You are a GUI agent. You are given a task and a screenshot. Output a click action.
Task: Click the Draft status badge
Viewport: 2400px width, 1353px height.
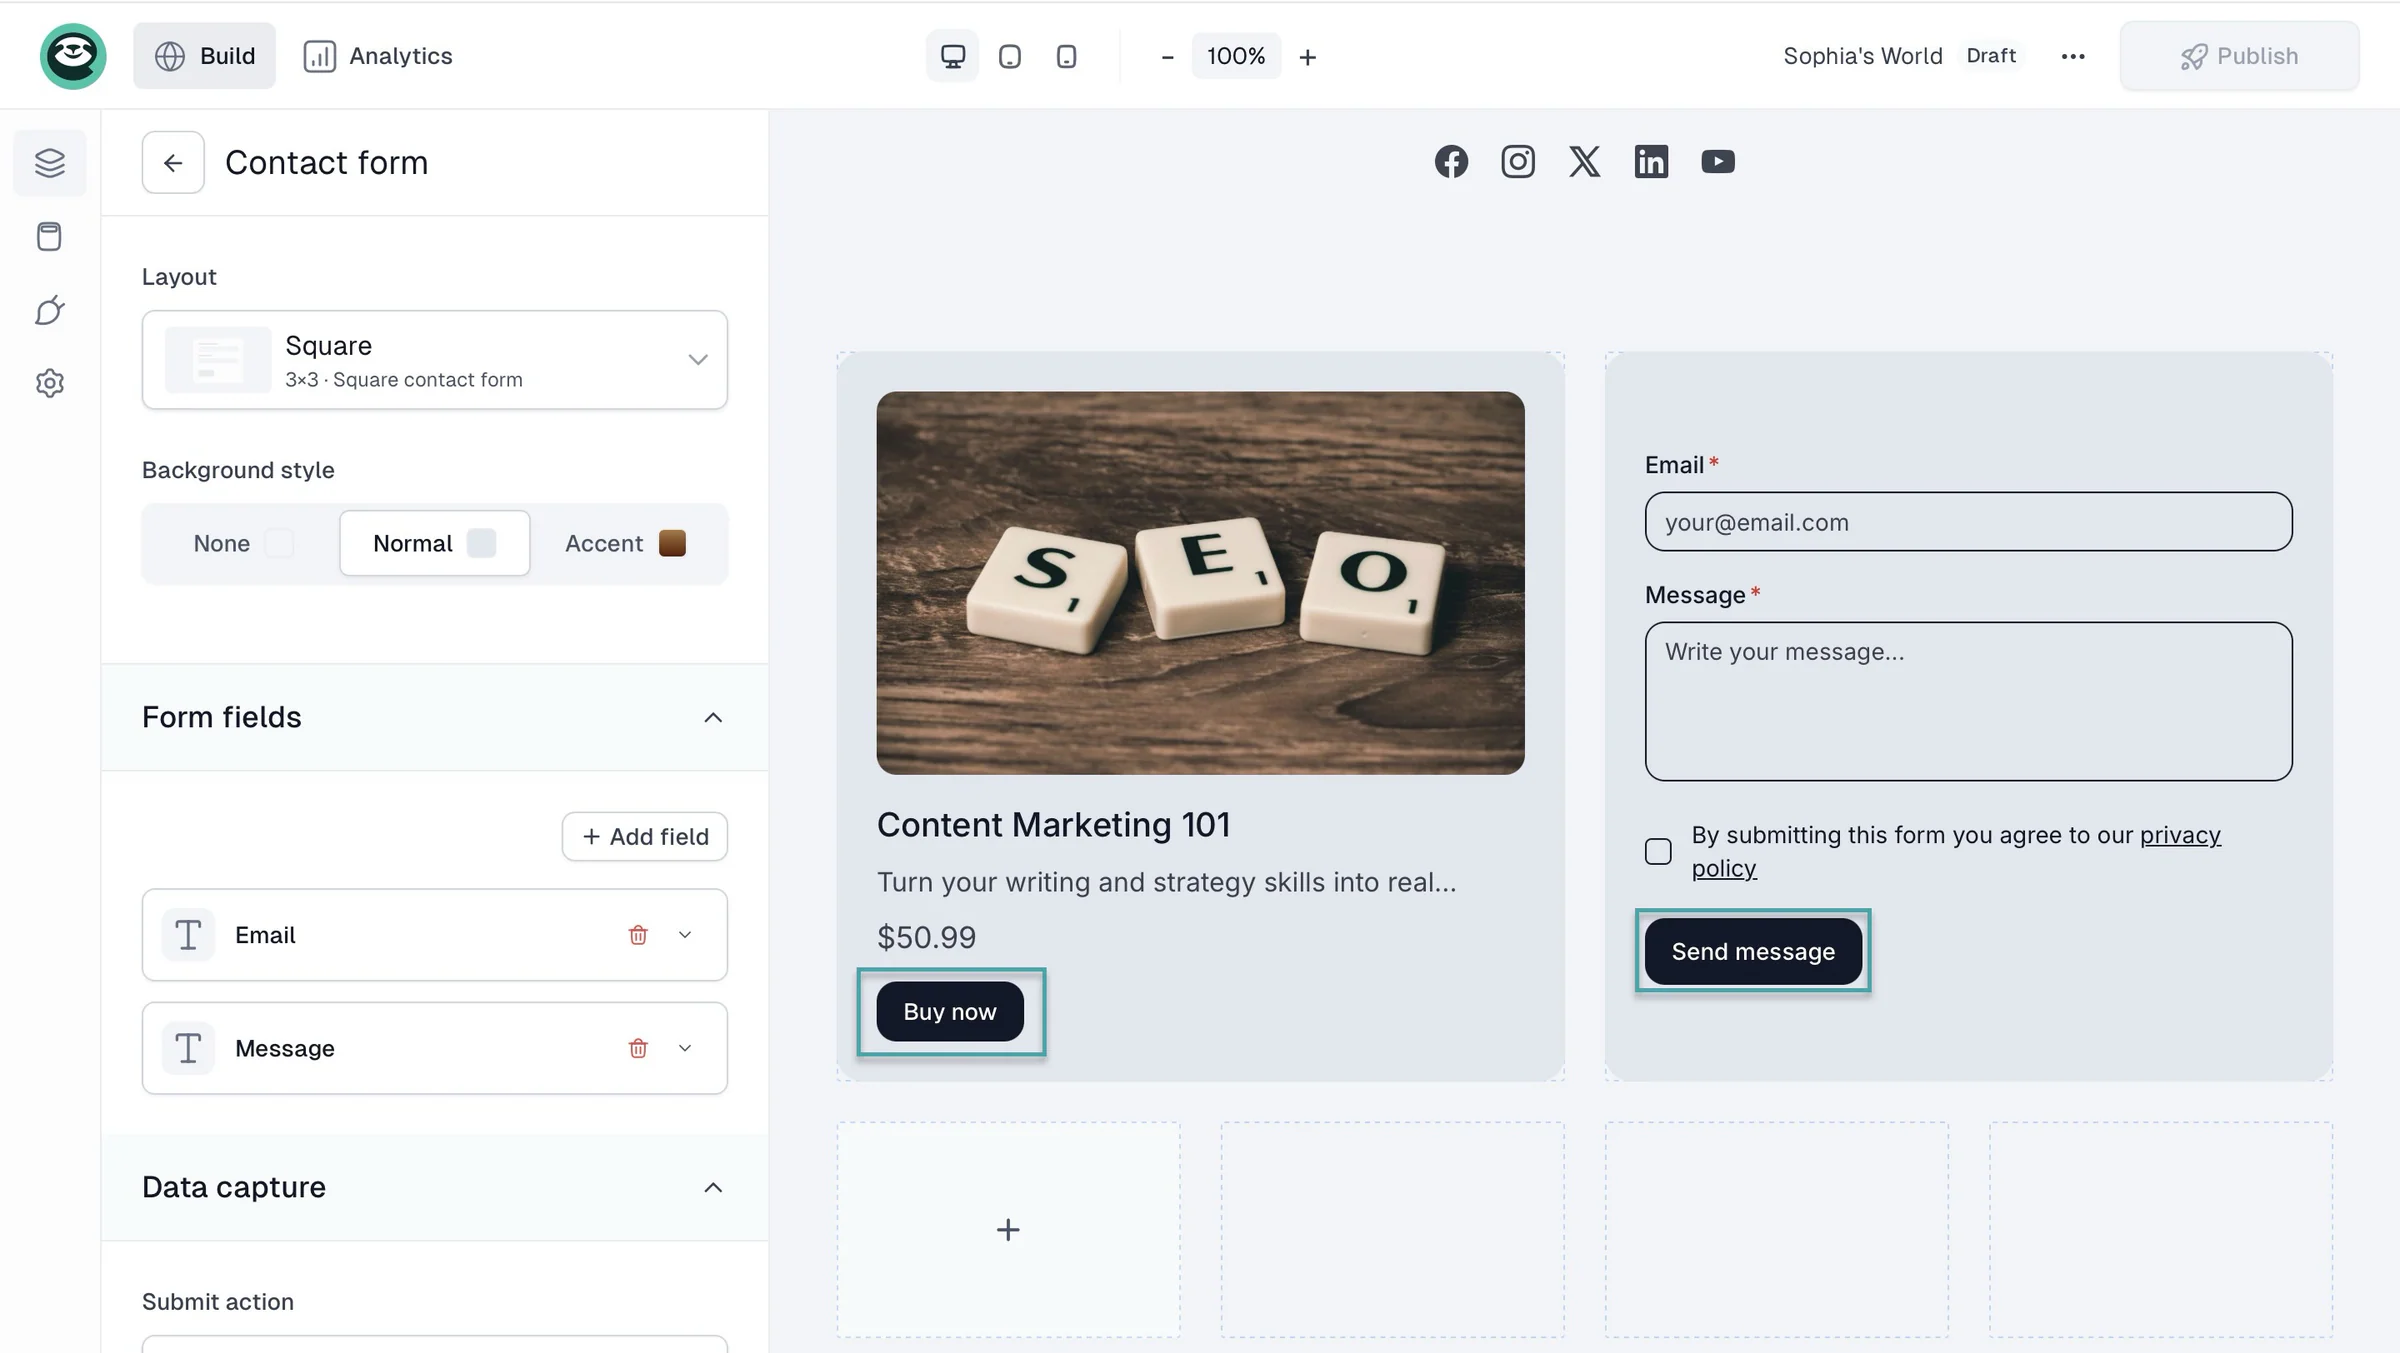pyautogui.click(x=1991, y=56)
